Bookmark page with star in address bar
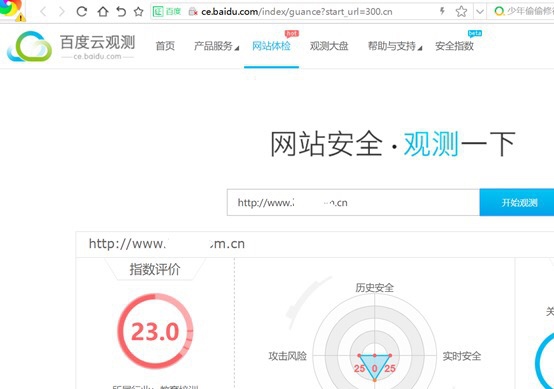554x389 pixels. click(x=461, y=12)
